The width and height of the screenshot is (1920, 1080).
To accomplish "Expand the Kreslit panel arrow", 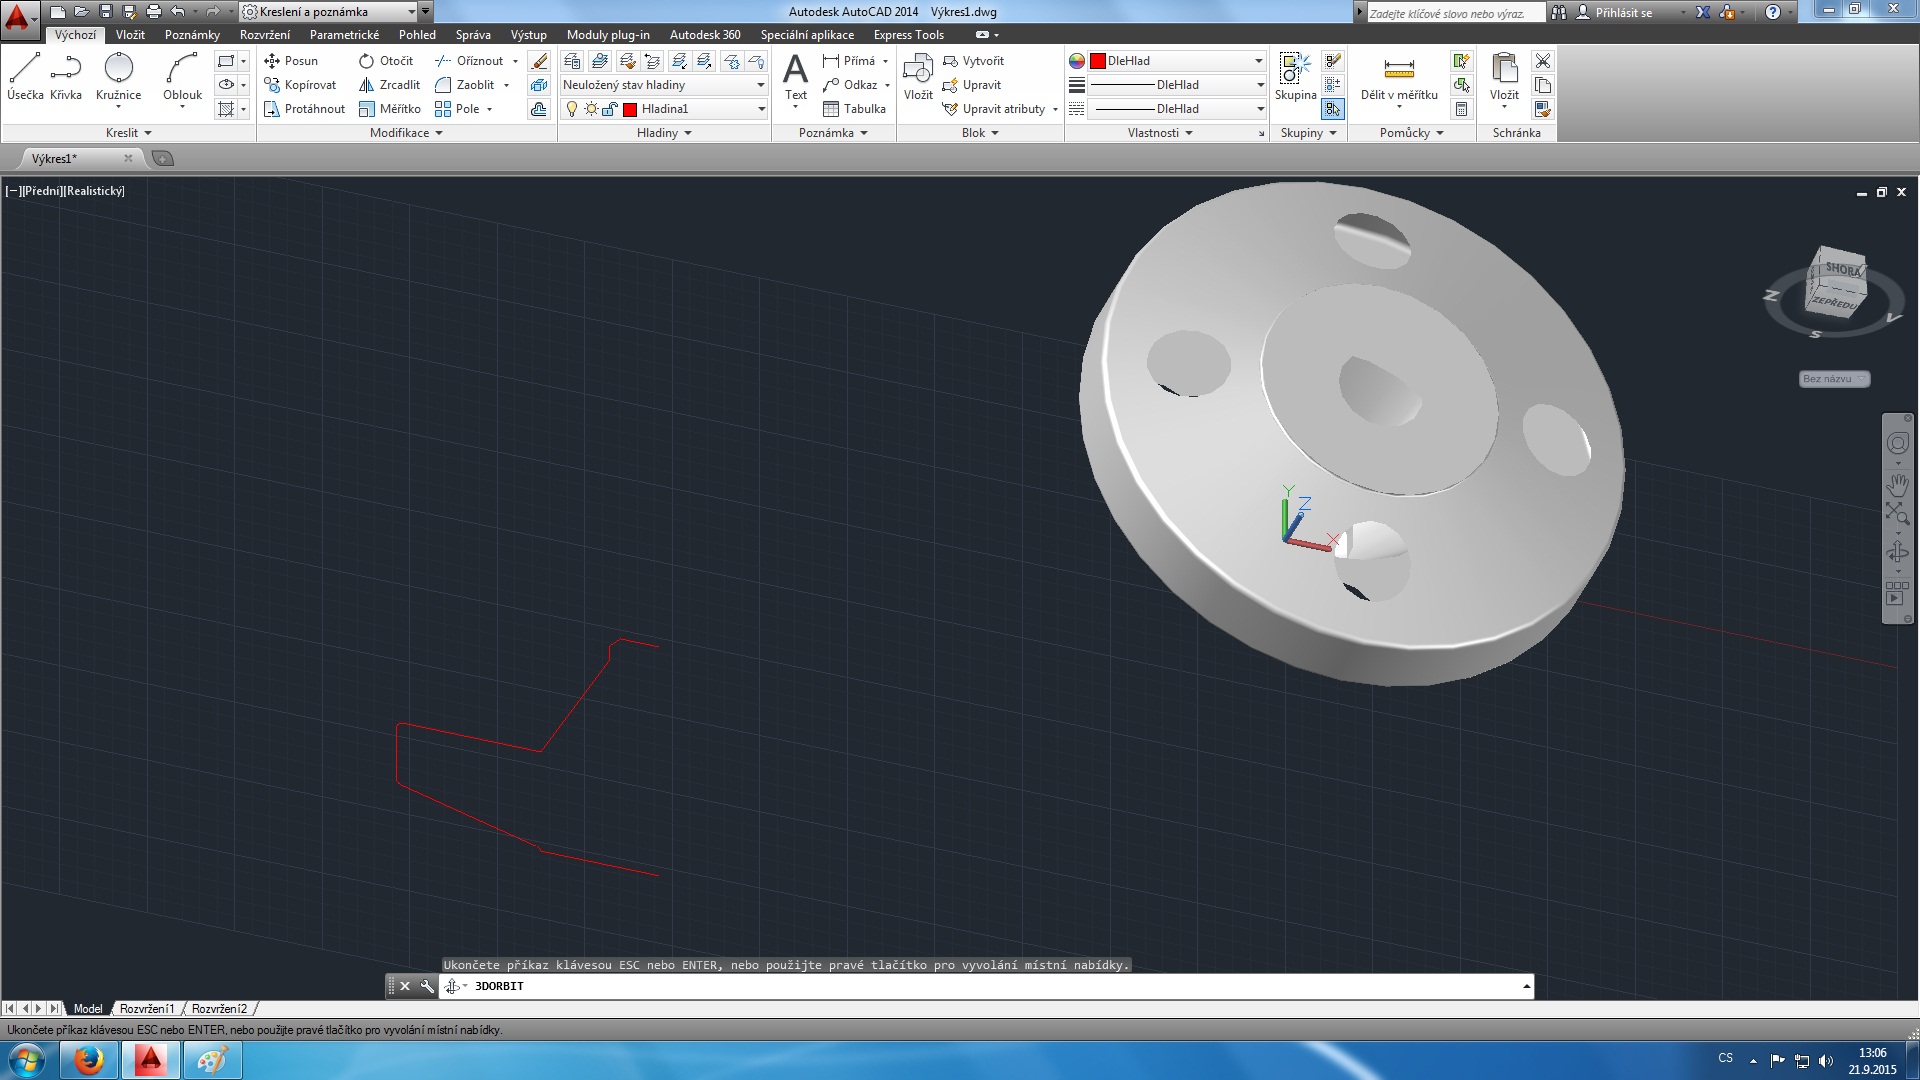I will pyautogui.click(x=148, y=133).
